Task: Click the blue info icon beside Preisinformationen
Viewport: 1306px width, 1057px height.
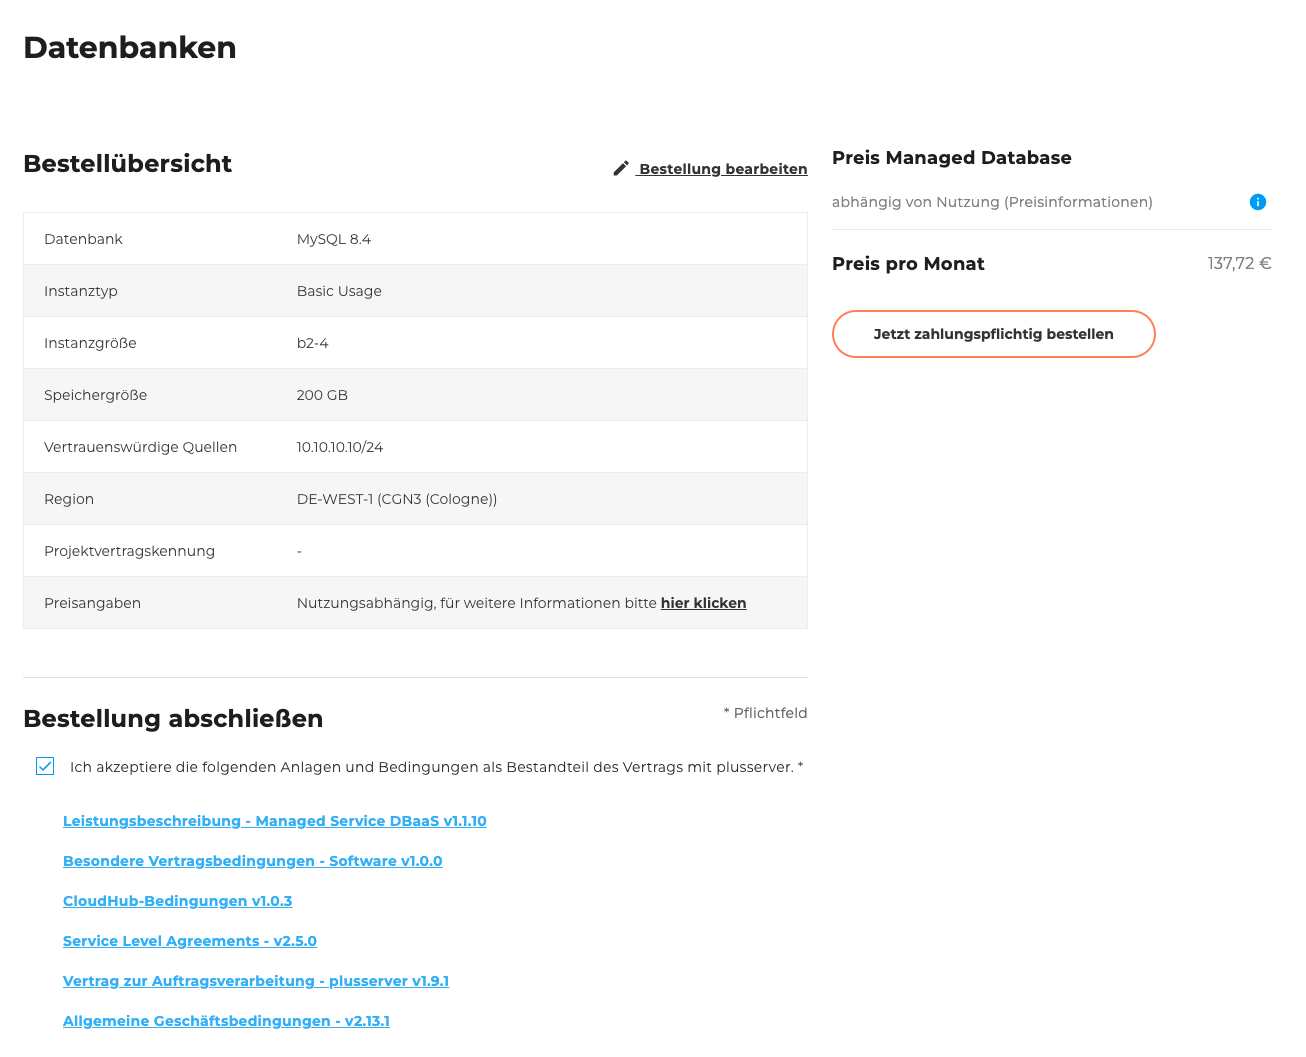Action: click(x=1258, y=202)
